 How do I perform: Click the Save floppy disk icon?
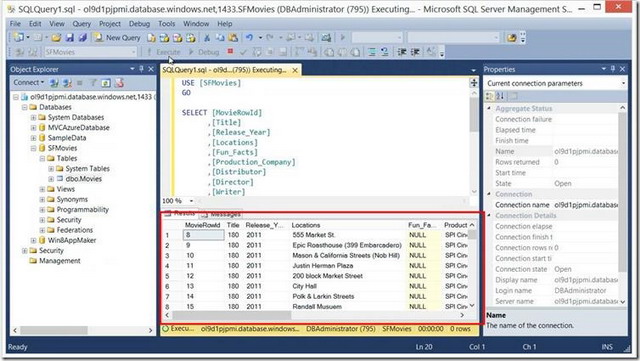pos(70,38)
